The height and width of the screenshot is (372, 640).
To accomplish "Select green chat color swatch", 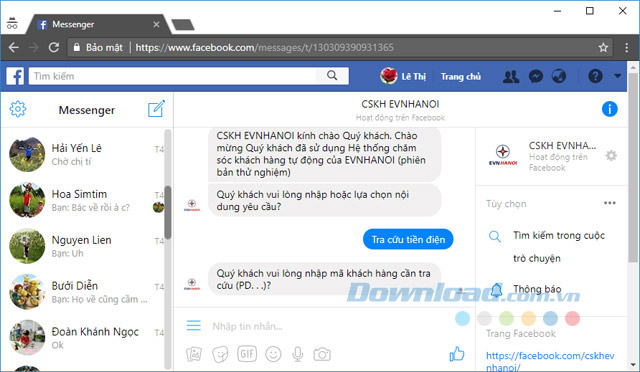I will (507, 319).
